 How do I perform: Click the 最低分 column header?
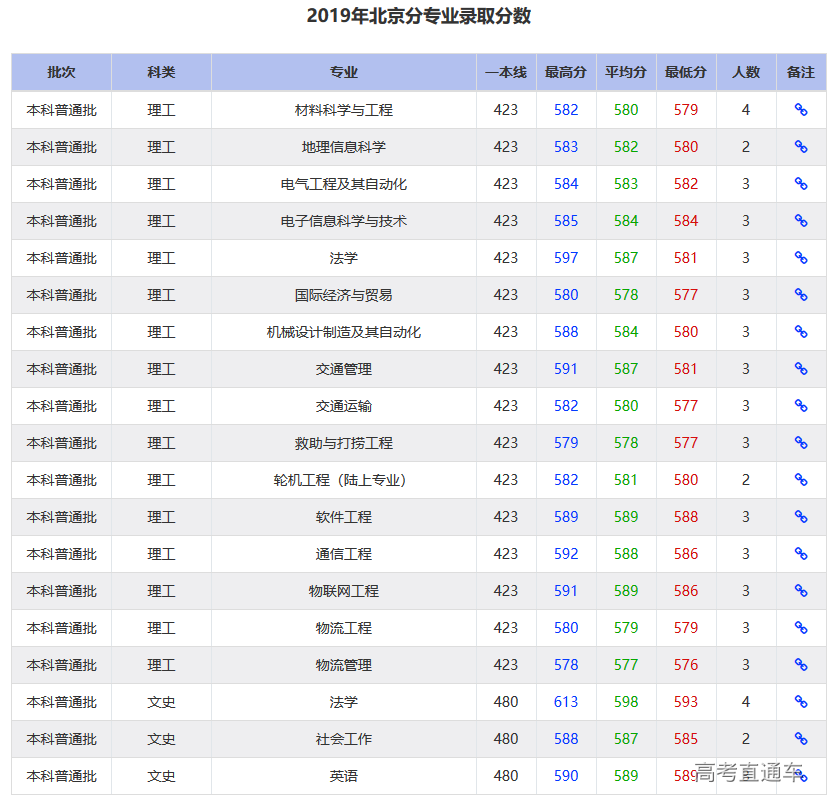(x=686, y=72)
